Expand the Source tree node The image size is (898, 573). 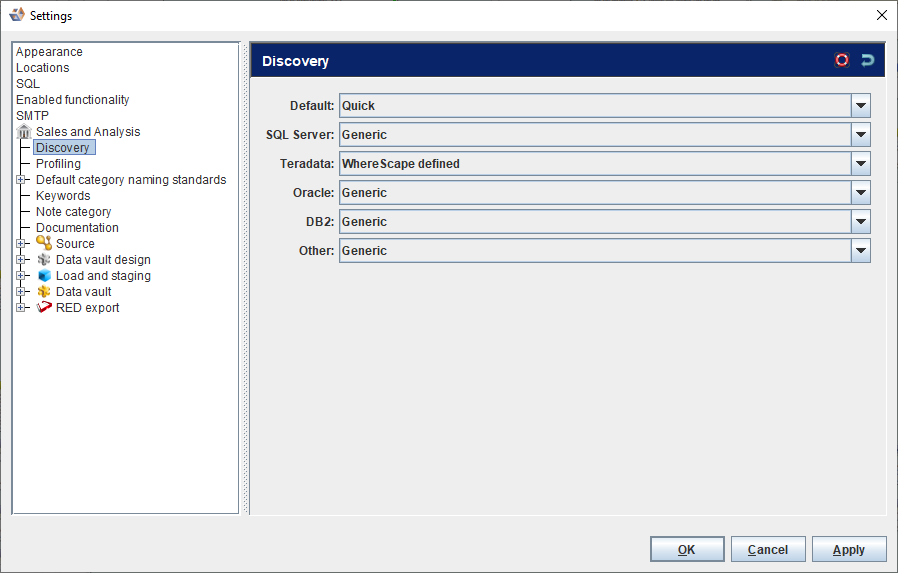[21, 244]
